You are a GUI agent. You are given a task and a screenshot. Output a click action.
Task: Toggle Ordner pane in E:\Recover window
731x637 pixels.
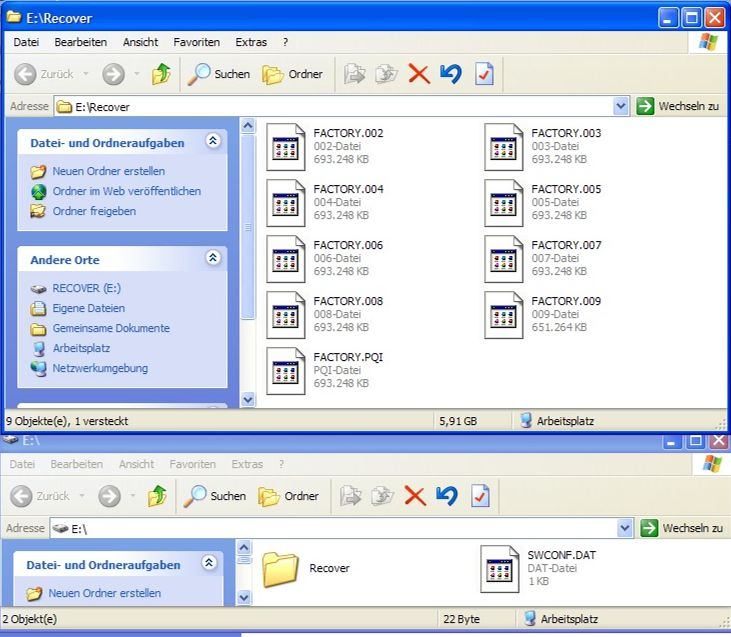point(292,74)
